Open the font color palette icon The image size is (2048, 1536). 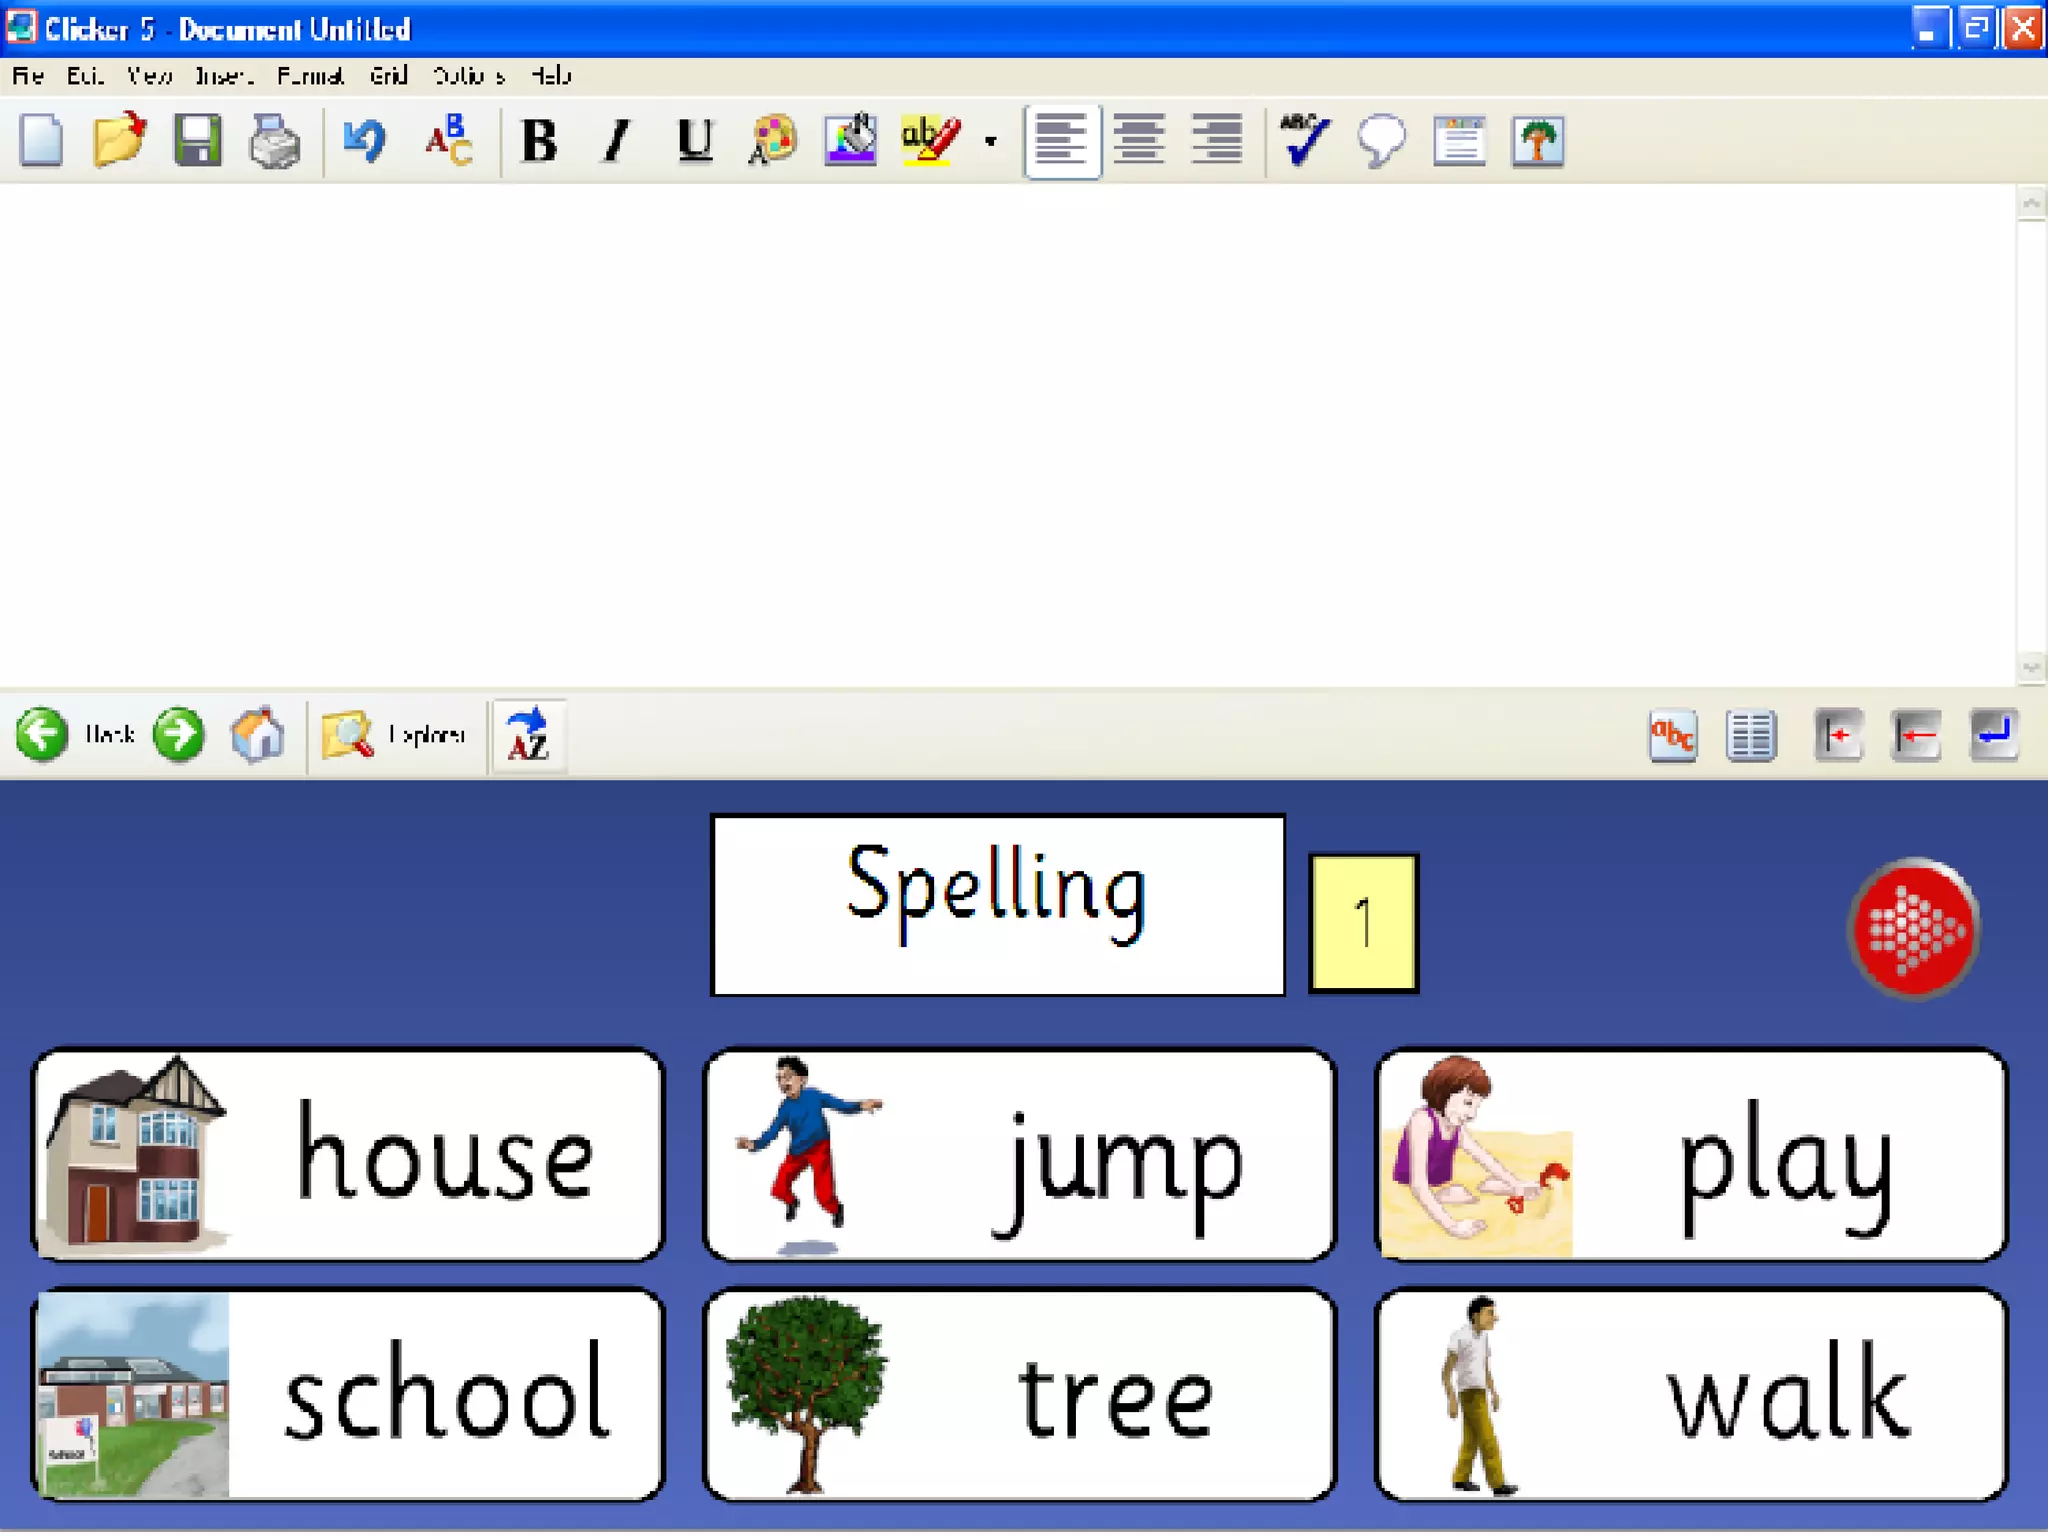(772, 140)
